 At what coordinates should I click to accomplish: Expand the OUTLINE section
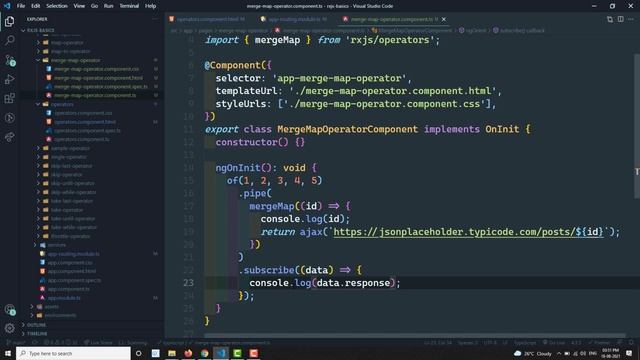pyautogui.click(x=36, y=325)
